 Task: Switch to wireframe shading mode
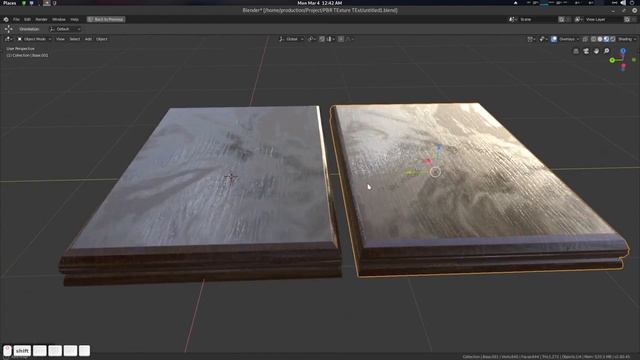[x=593, y=39]
